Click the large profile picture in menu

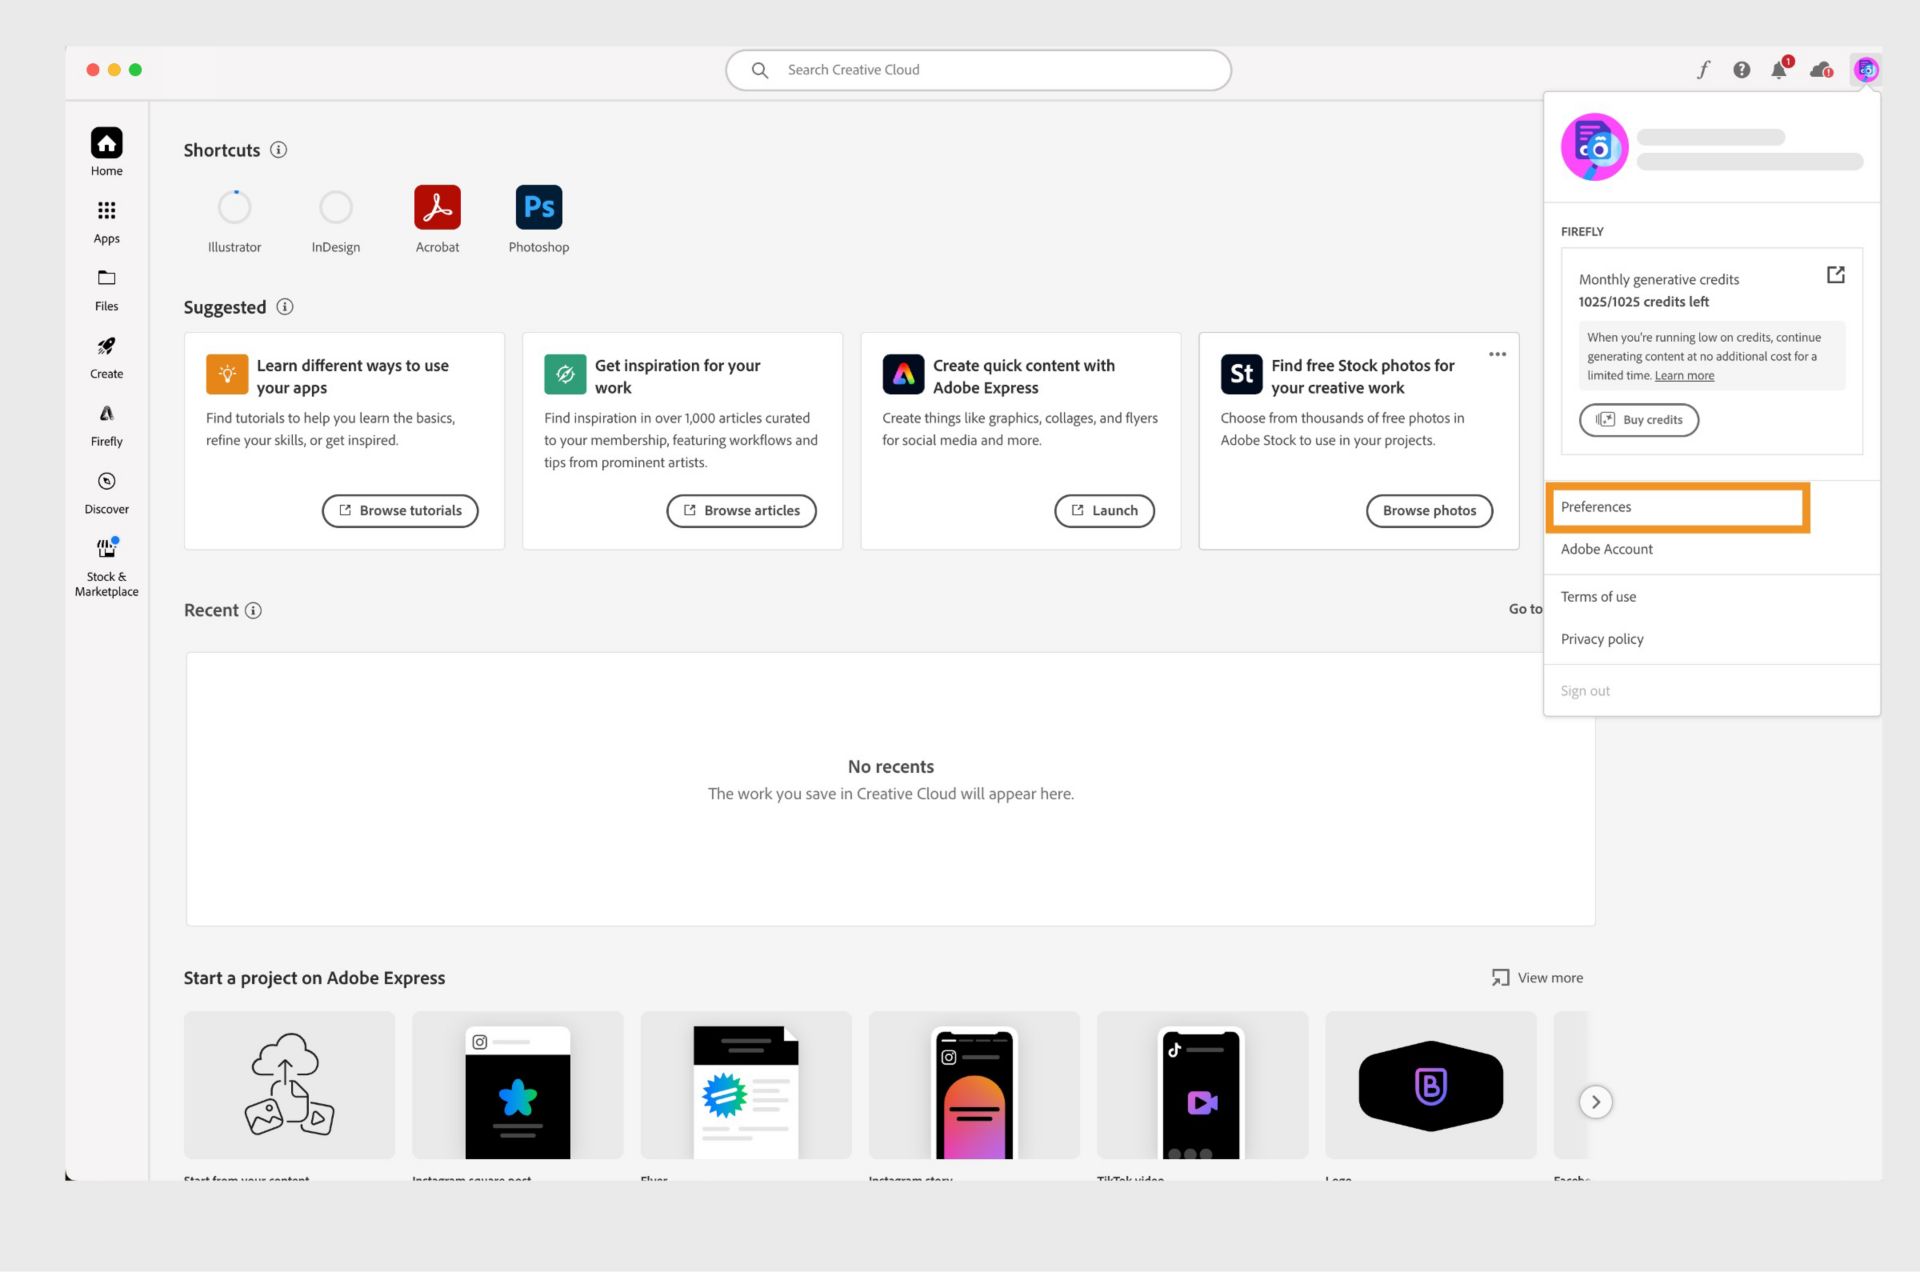click(x=1594, y=147)
